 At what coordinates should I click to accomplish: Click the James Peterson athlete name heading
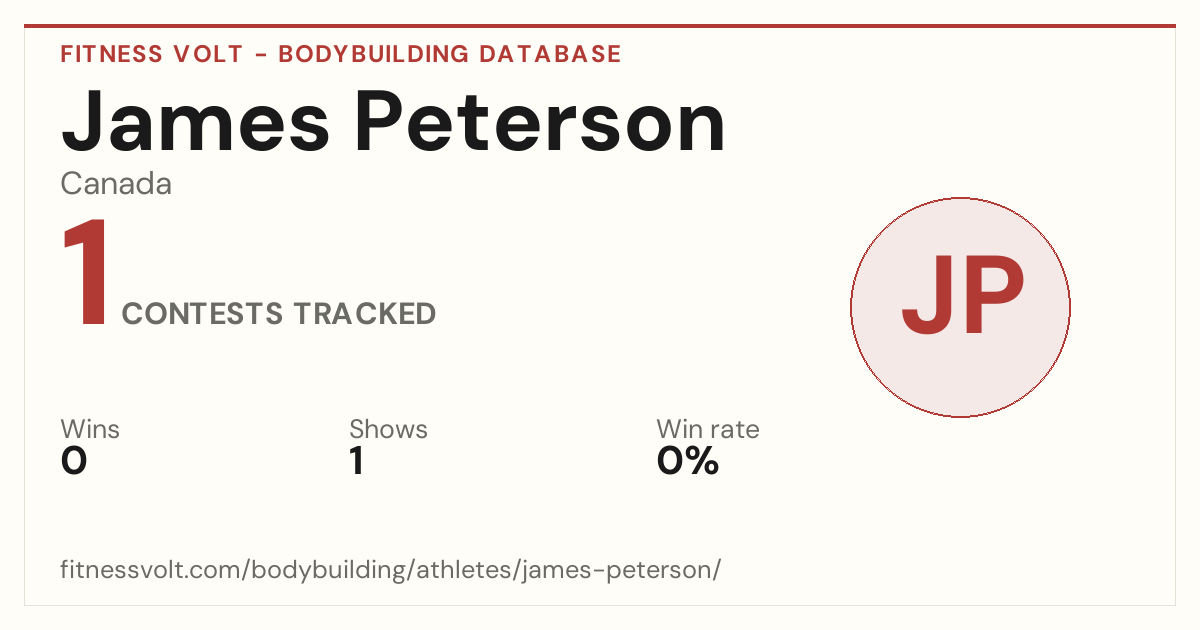[393, 121]
